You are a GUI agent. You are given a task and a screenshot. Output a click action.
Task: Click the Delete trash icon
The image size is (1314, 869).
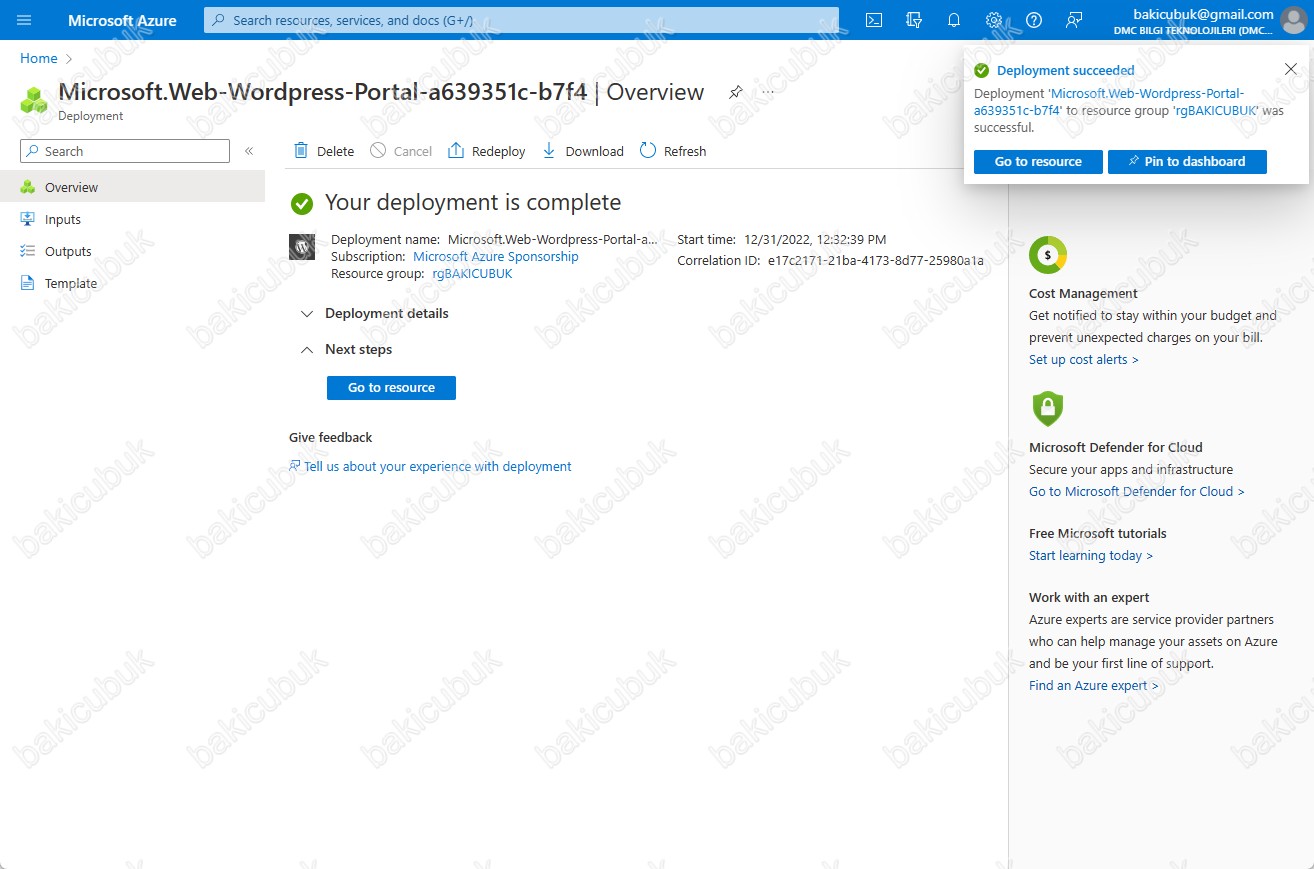click(301, 151)
